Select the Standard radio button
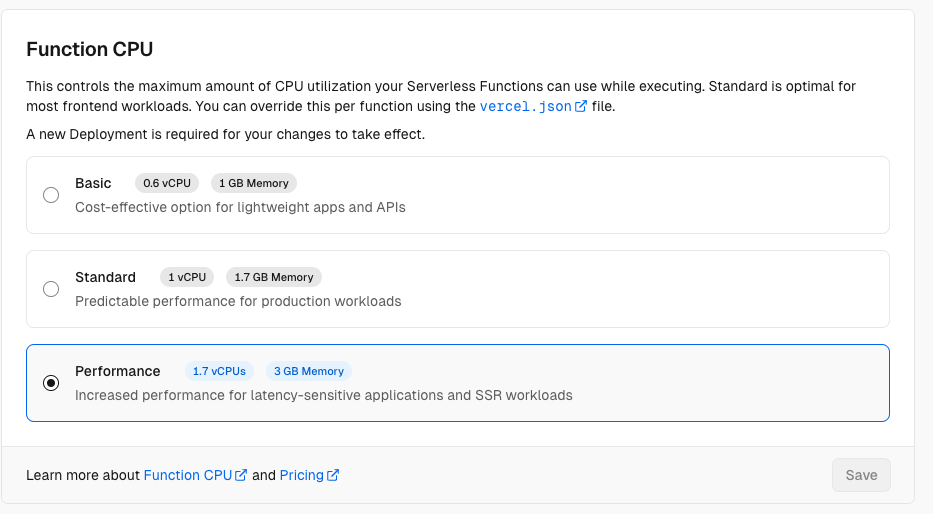This screenshot has width=933, height=514. (x=51, y=289)
